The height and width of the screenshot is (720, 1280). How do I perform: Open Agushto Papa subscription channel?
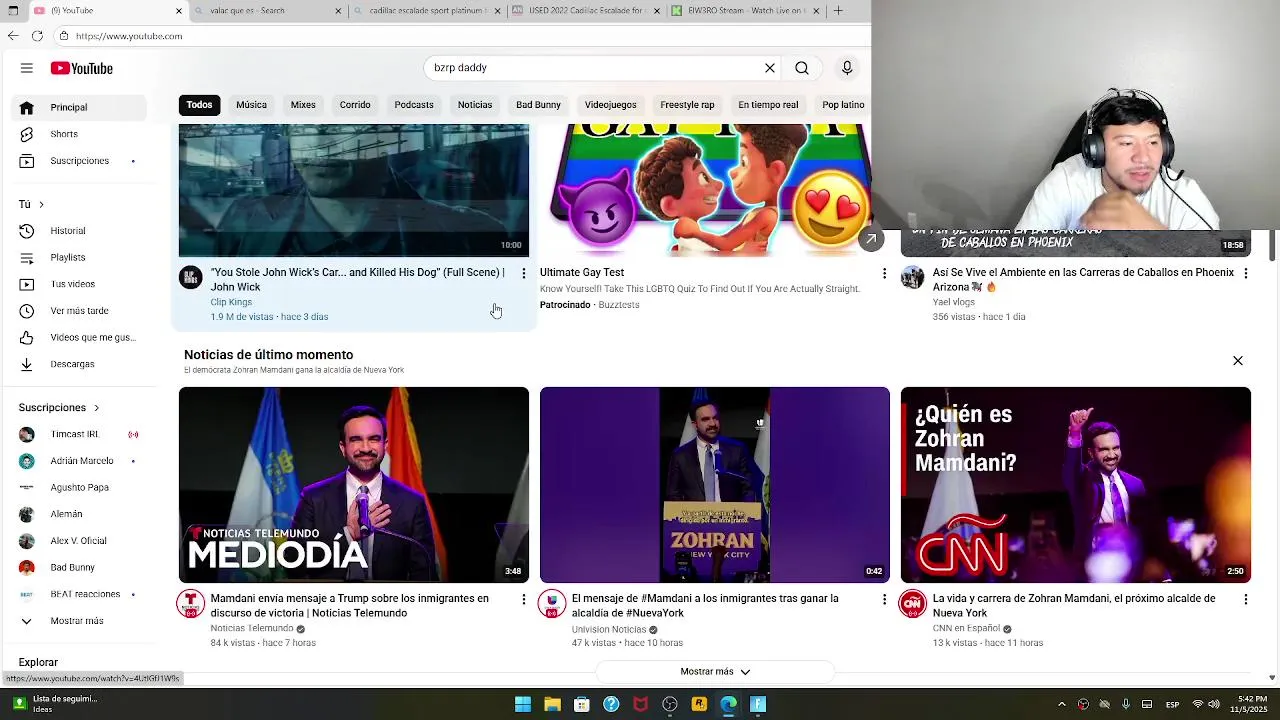coord(82,488)
